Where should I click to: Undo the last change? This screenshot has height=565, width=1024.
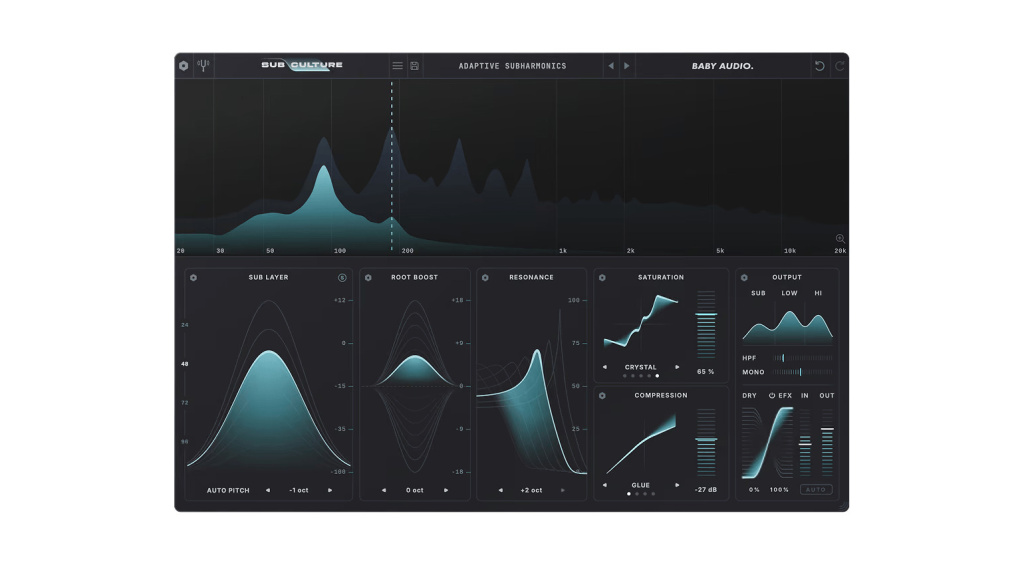click(x=820, y=66)
